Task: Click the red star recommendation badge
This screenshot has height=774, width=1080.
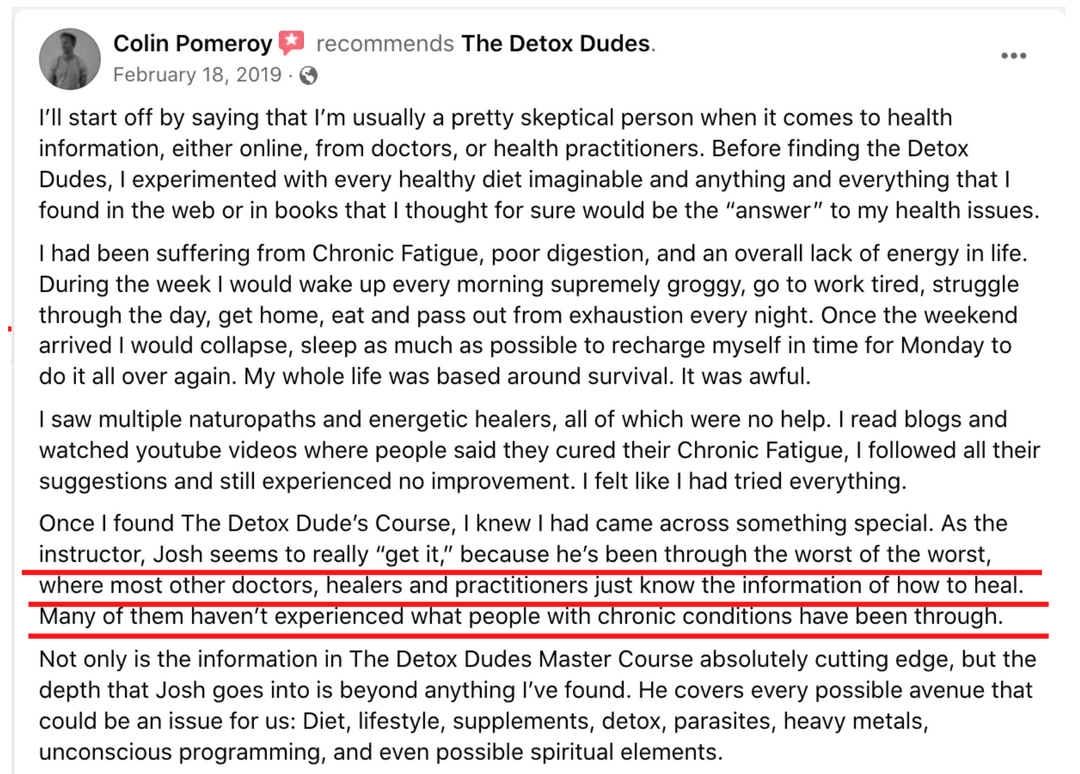Action: click(x=291, y=43)
